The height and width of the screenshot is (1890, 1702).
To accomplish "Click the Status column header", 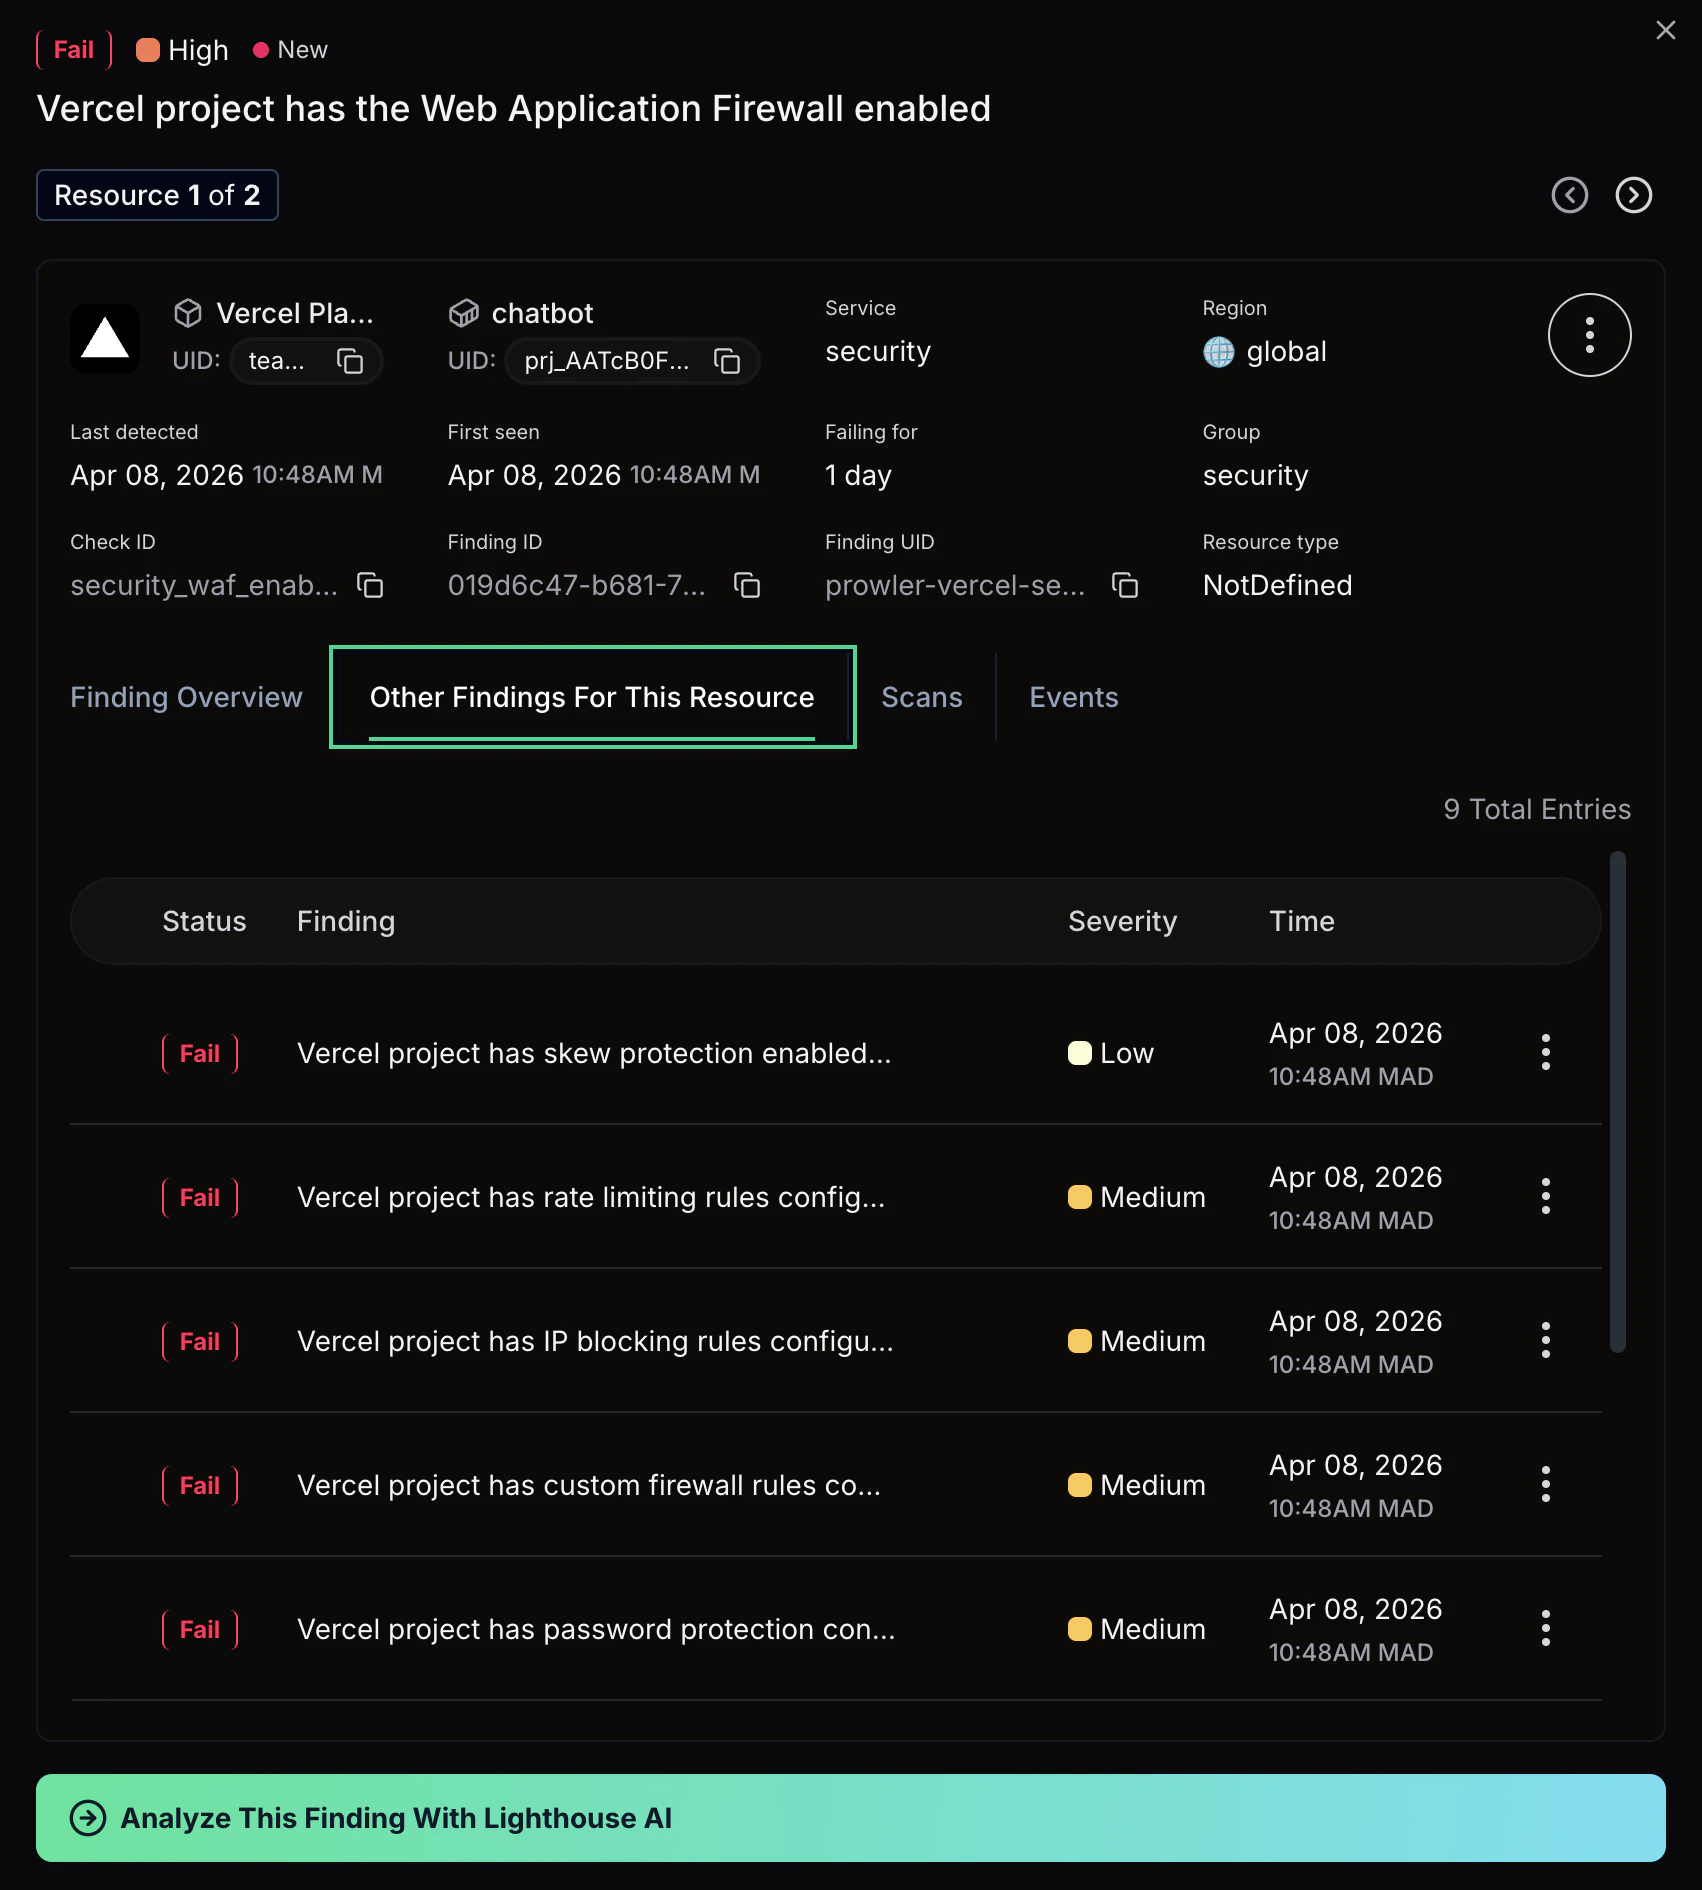I will [204, 921].
